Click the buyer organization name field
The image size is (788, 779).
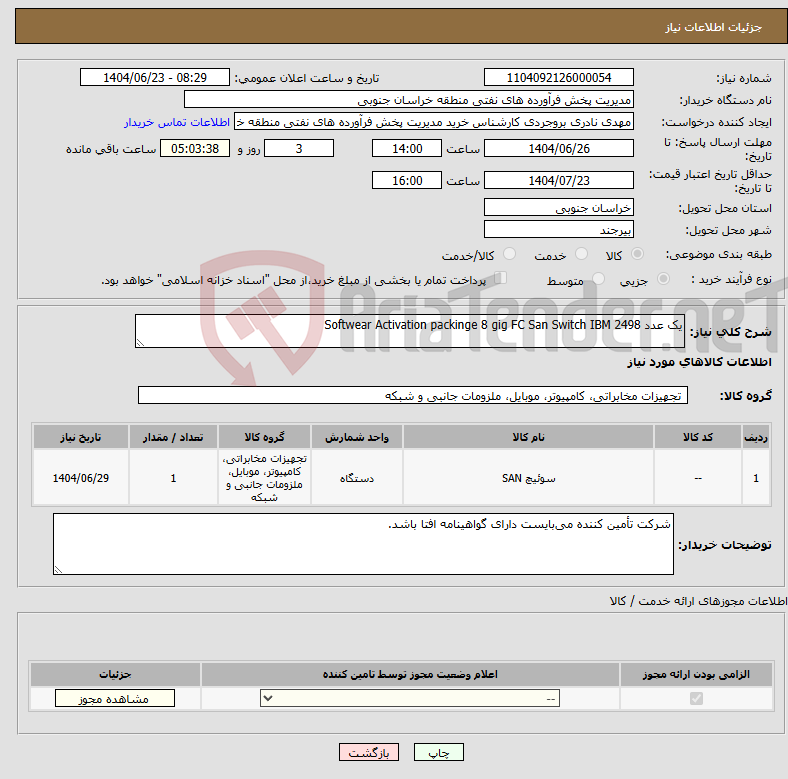409,100
